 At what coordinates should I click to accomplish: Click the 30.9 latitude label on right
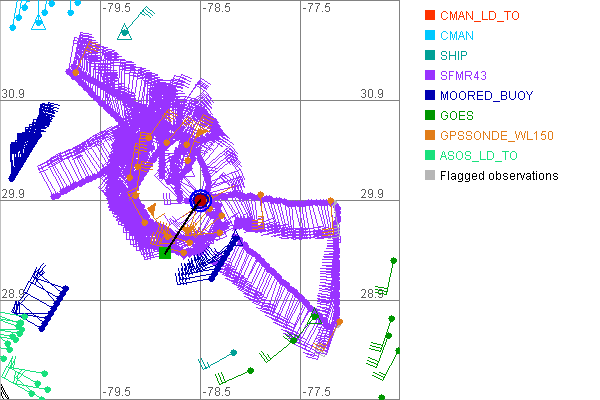(x=372, y=93)
